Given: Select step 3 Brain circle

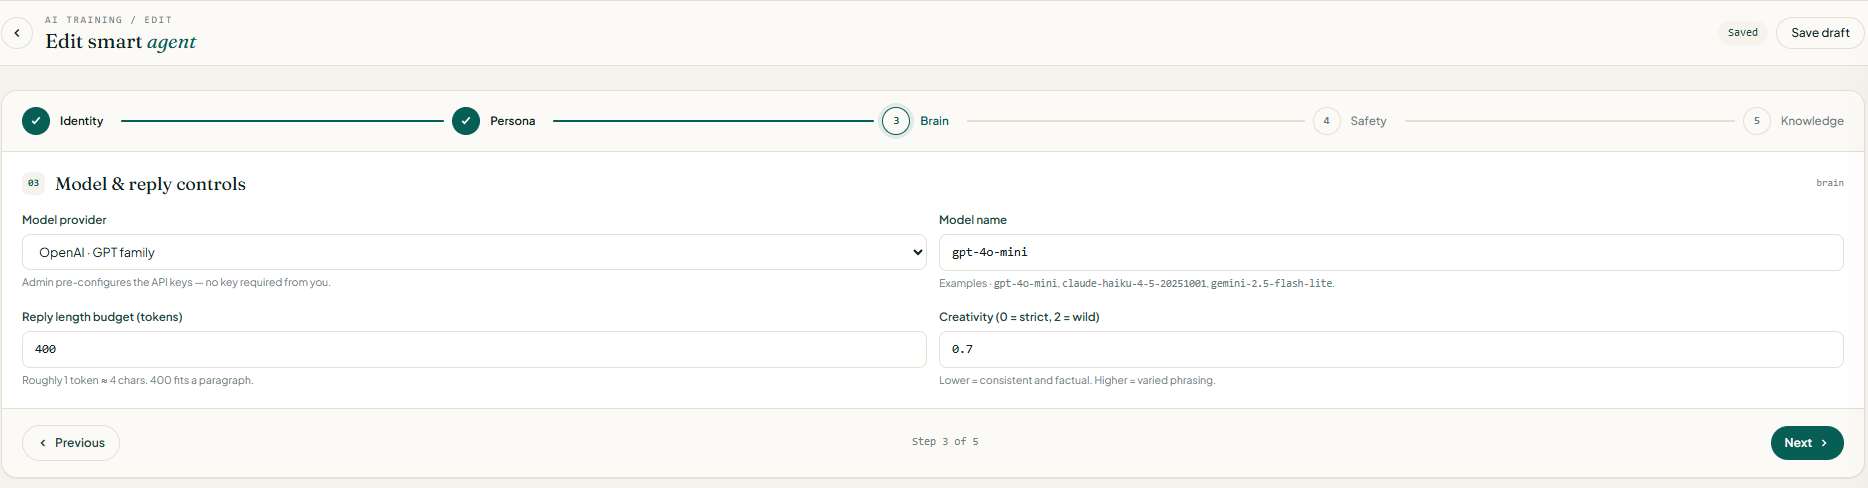Looking at the screenshot, I should pyautogui.click(x=896, y=121).
